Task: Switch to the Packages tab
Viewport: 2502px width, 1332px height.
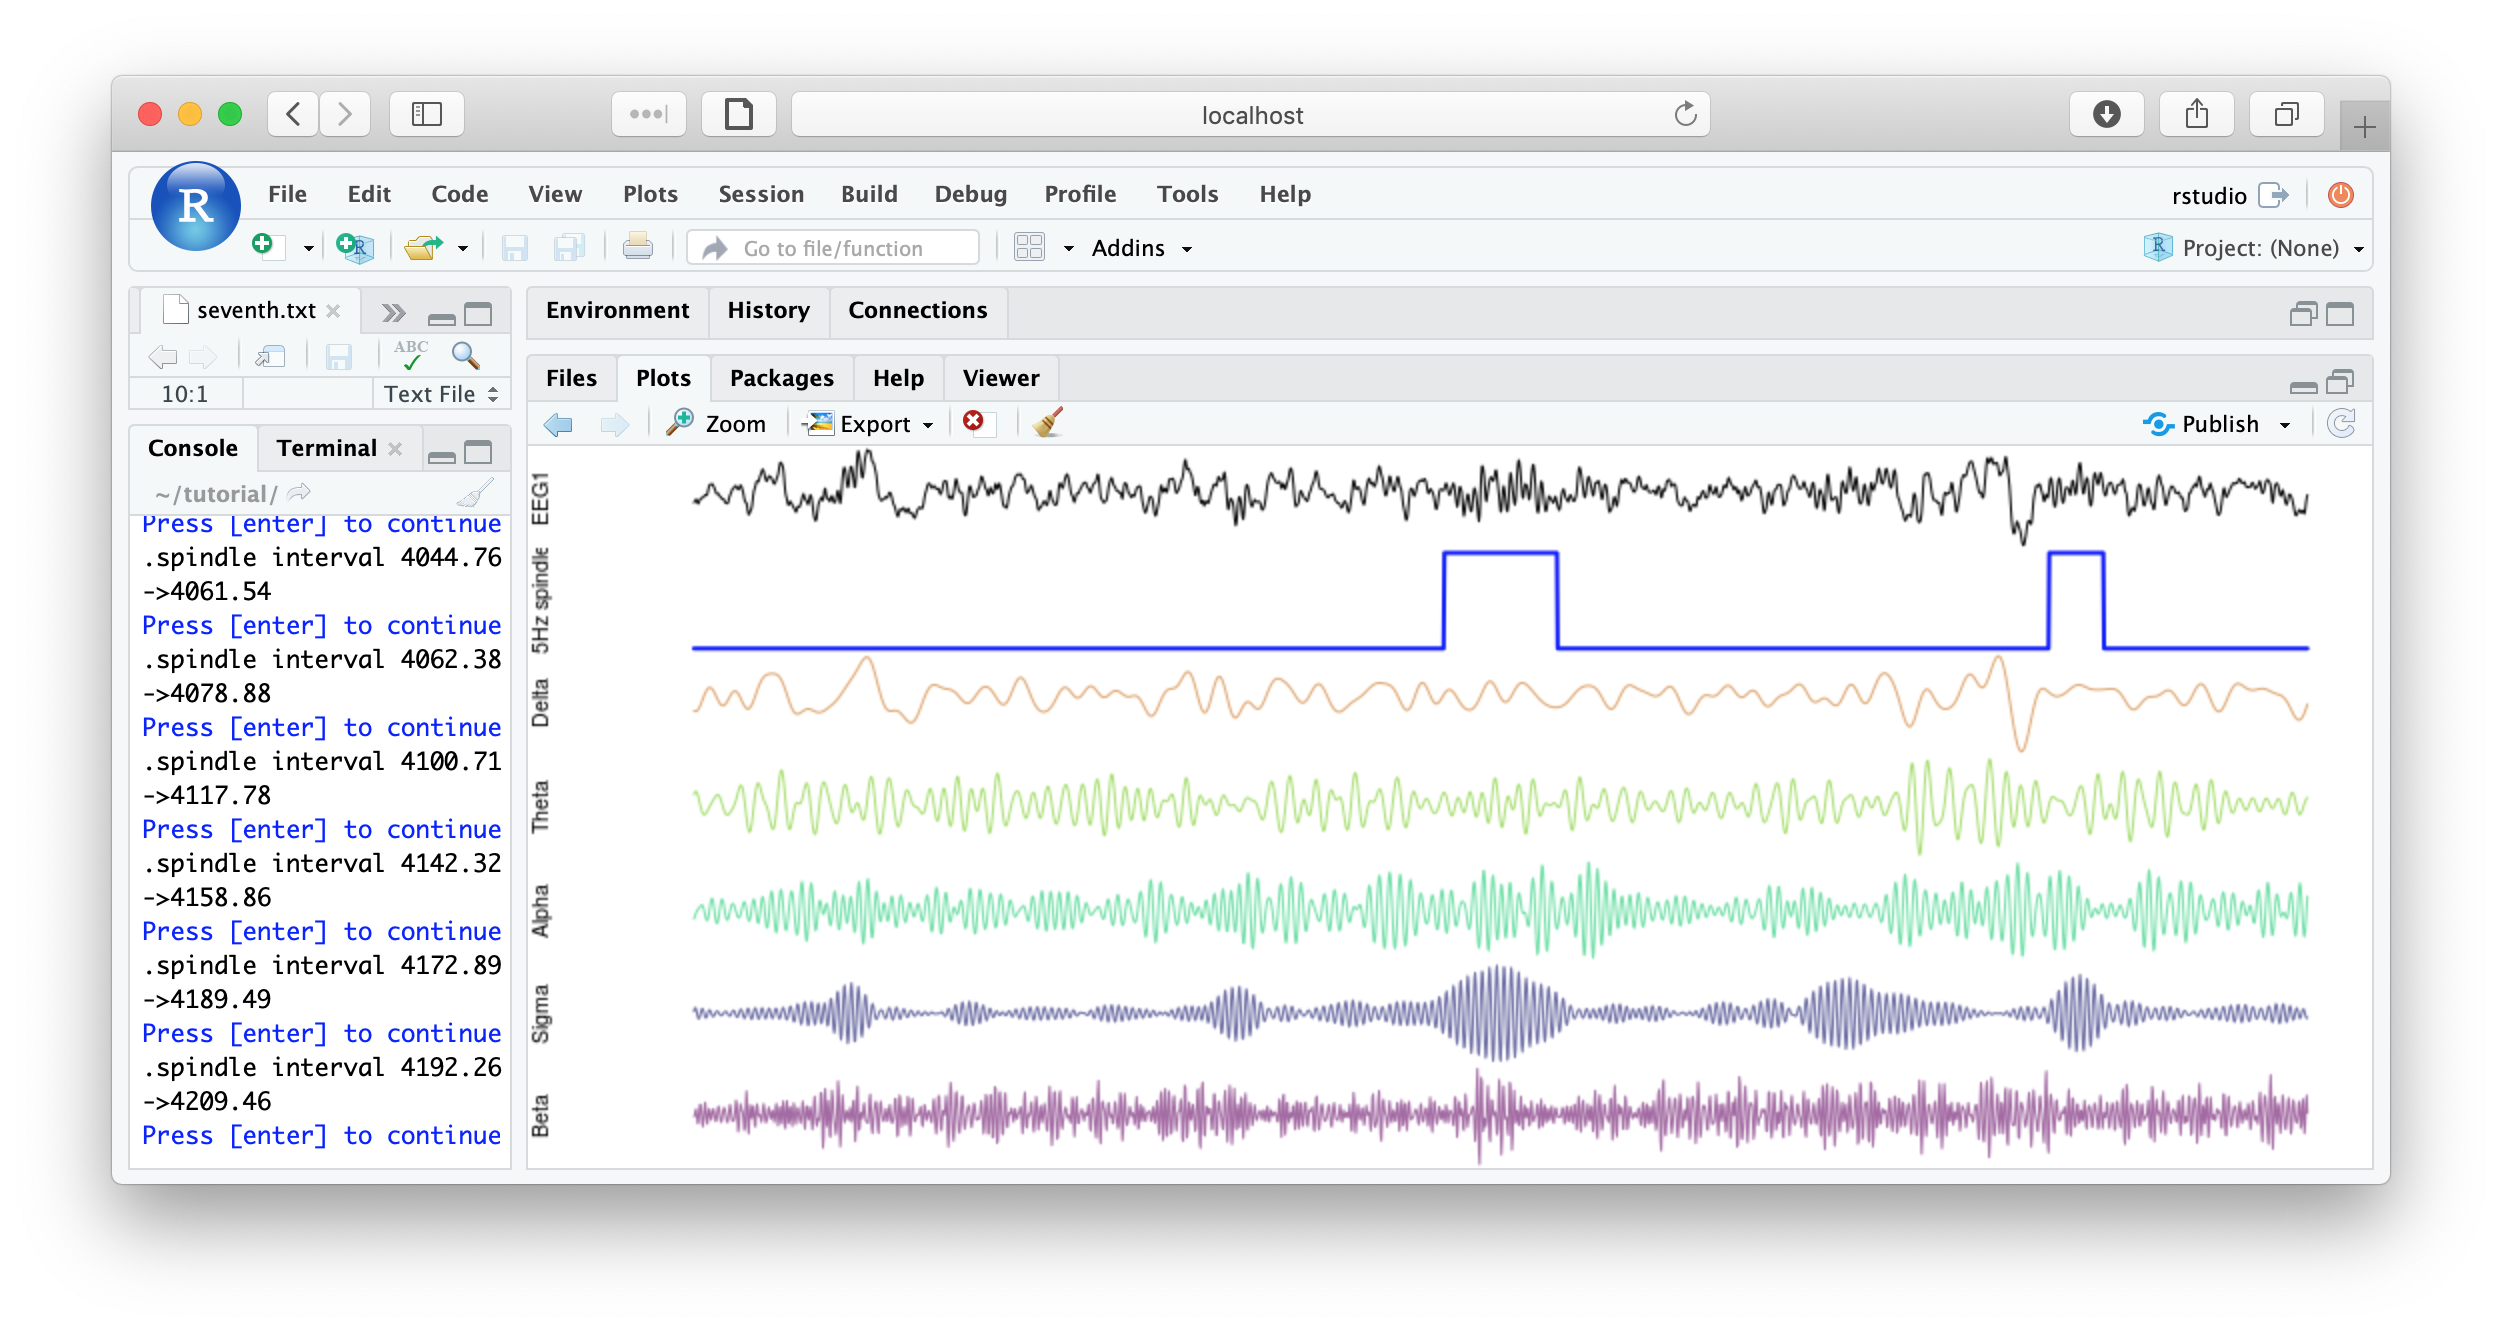Action: tap(781, 378)
